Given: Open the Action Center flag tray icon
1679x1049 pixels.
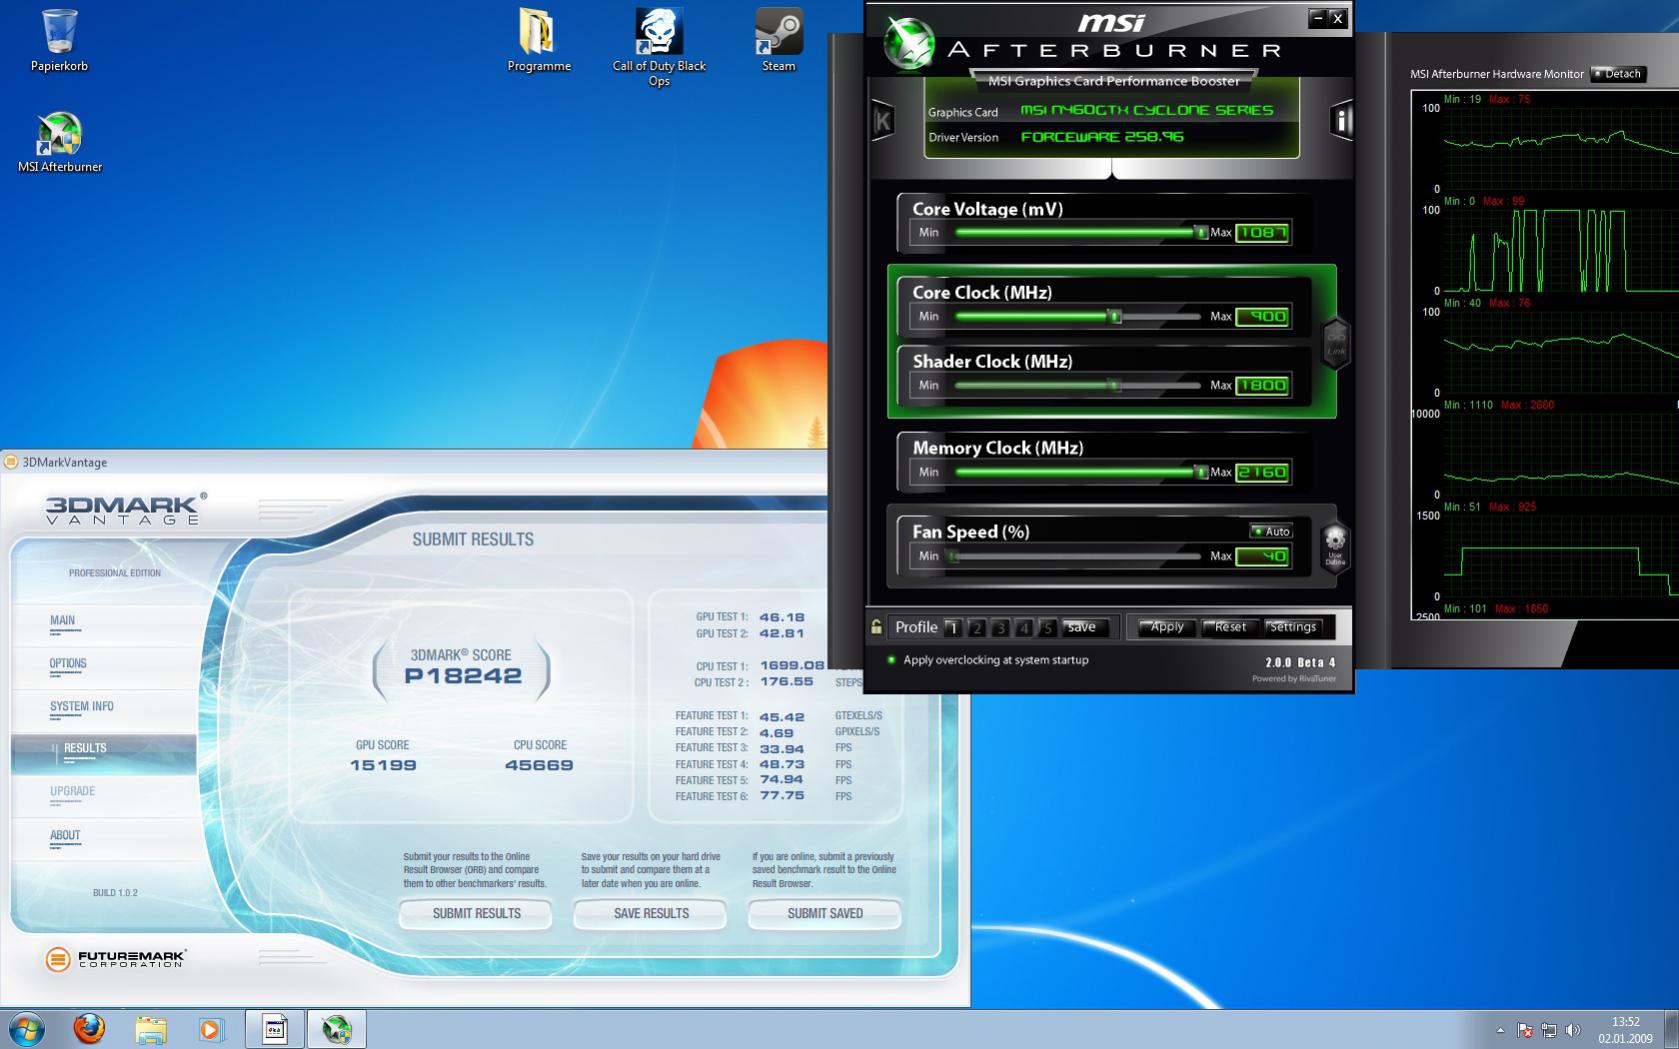Looking at the screenshot, I should (x=1525, y=1030).
